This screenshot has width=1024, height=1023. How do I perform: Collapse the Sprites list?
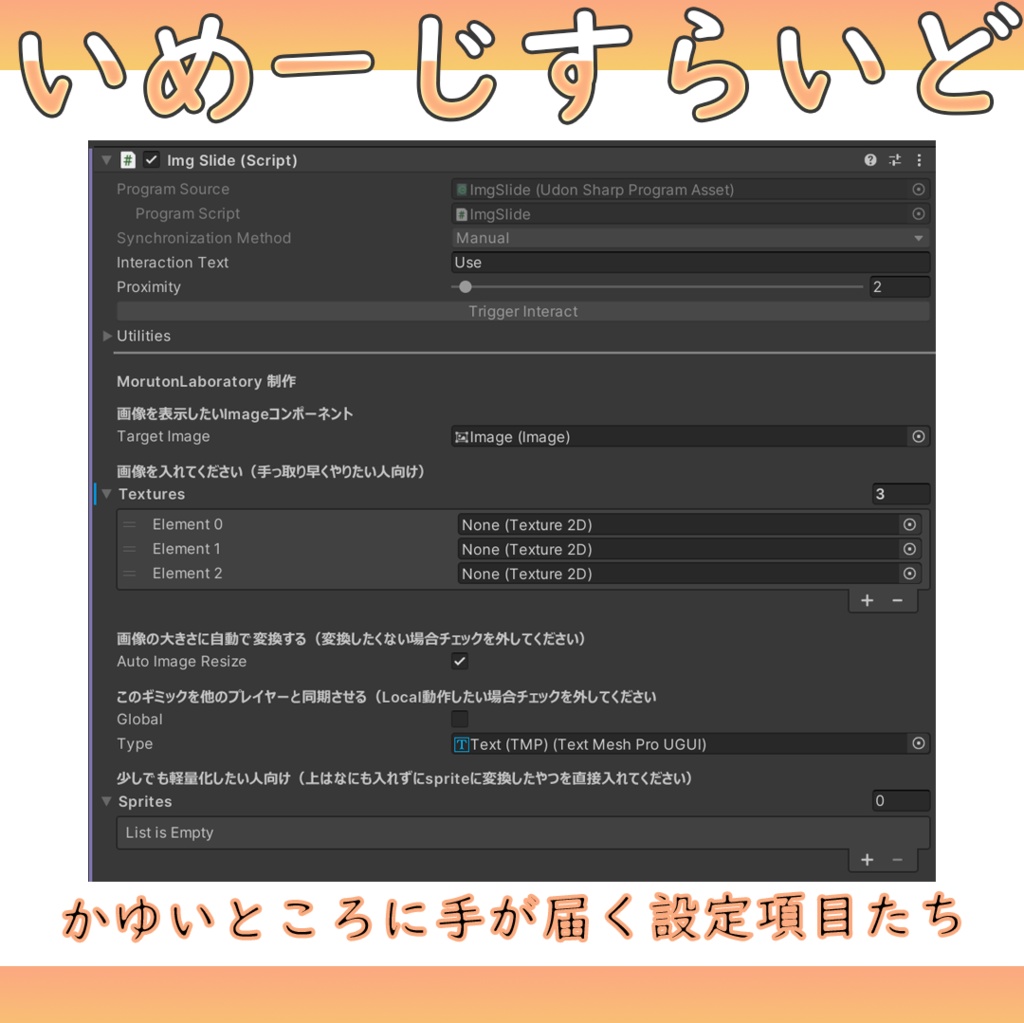coord(106,800)
